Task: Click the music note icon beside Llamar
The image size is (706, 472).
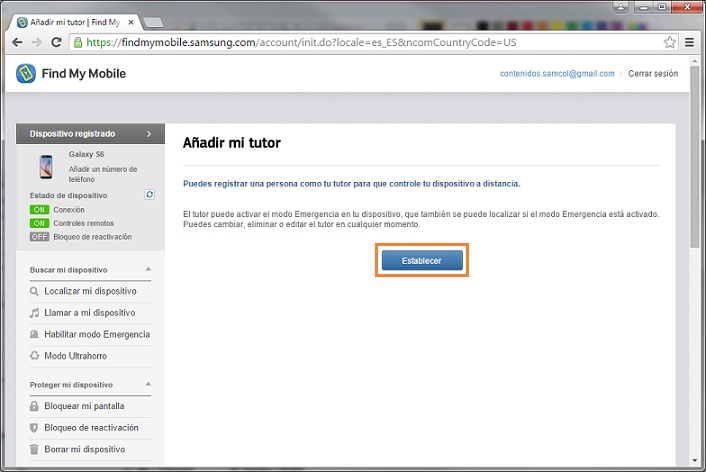Action: 34,313
